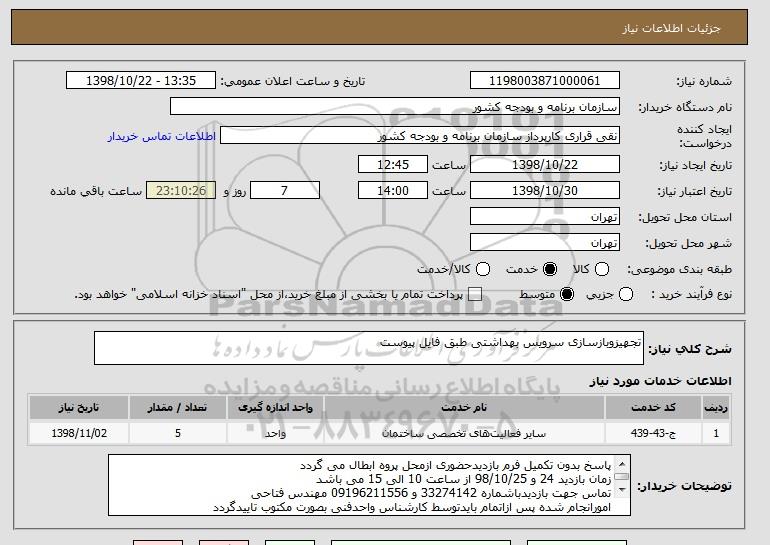Click the نام خدمت column header

(464, 408)
